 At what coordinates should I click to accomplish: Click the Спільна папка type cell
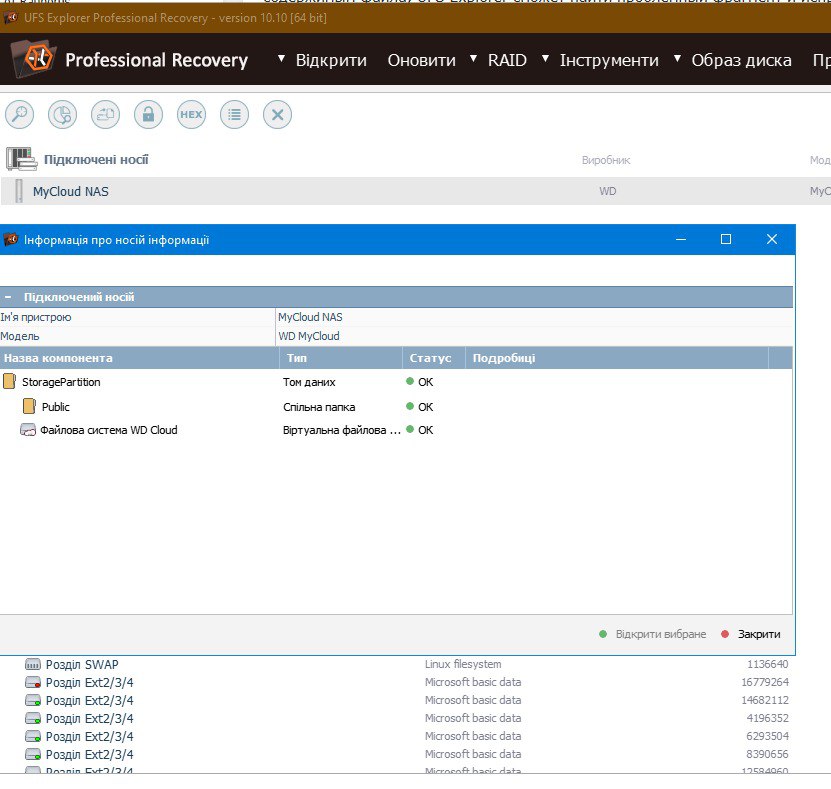coord(319,407)
